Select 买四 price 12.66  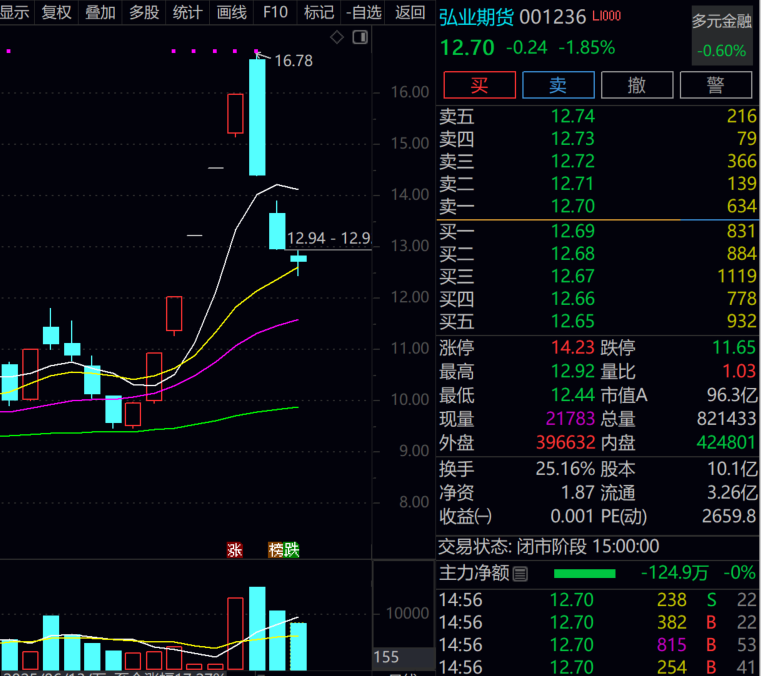click(573, 299)
